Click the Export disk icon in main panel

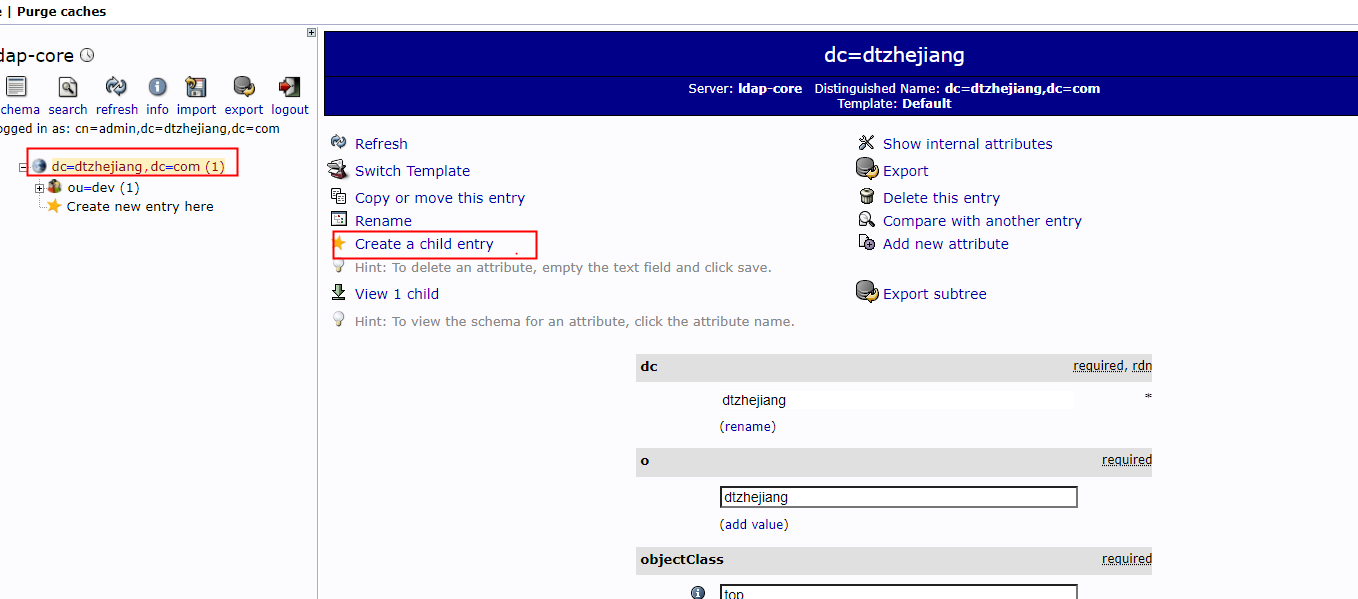click(x=866, y=169)
